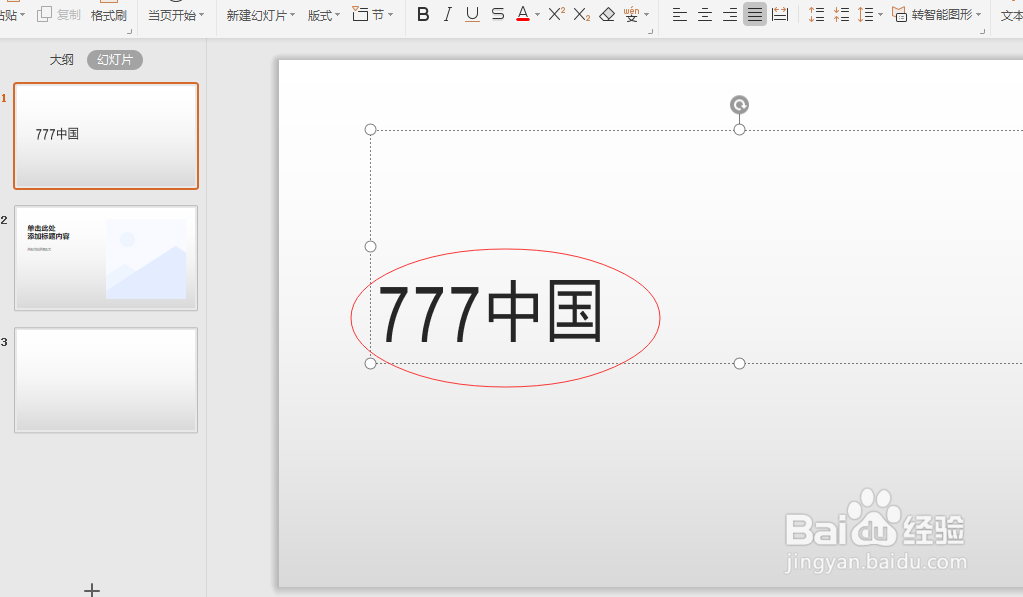Toggle italic formatting
Viewport: 1023px width, 597px height.
[x=447, y=14]
